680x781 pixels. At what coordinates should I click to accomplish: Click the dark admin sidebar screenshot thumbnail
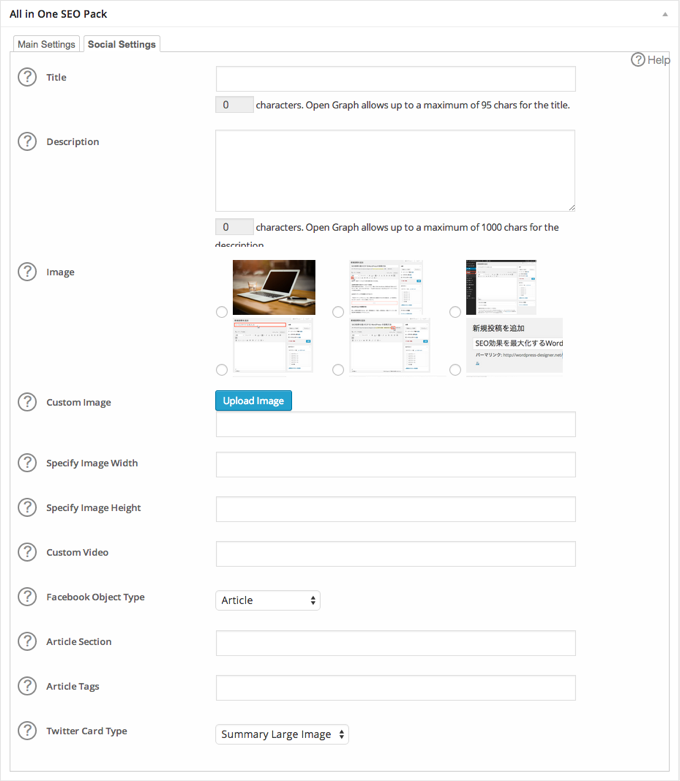(501, 287)
